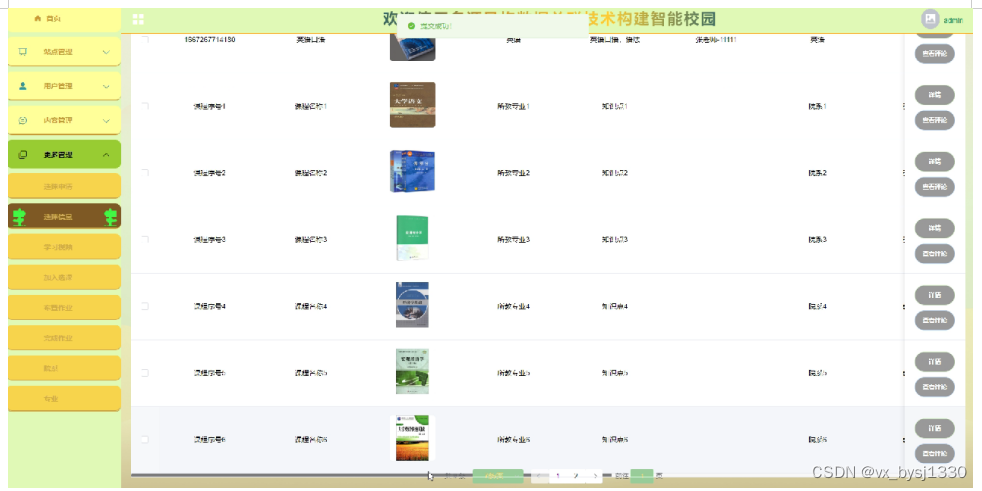
Task: Open the 完成作业 submenu item
Action: point(65,338)
